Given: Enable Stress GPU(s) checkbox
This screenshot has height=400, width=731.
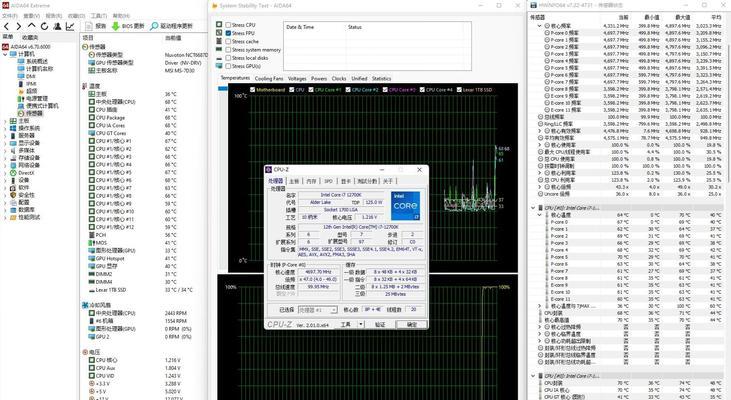Looking at the screenshot, I should tap(228, 66).
